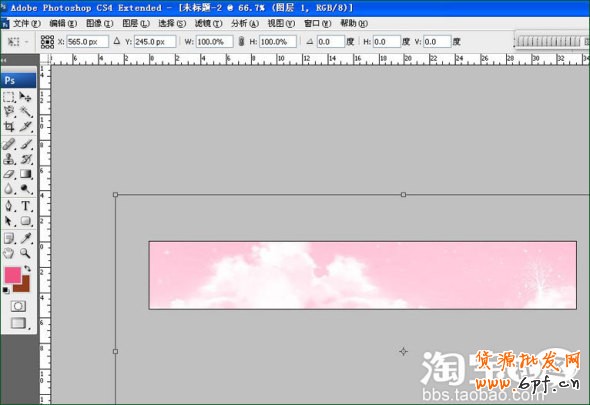Activate the Horizontal Type tool
The width and height of the screenshot is (590, 405).
pyautogui.click(x=26, y=206)
